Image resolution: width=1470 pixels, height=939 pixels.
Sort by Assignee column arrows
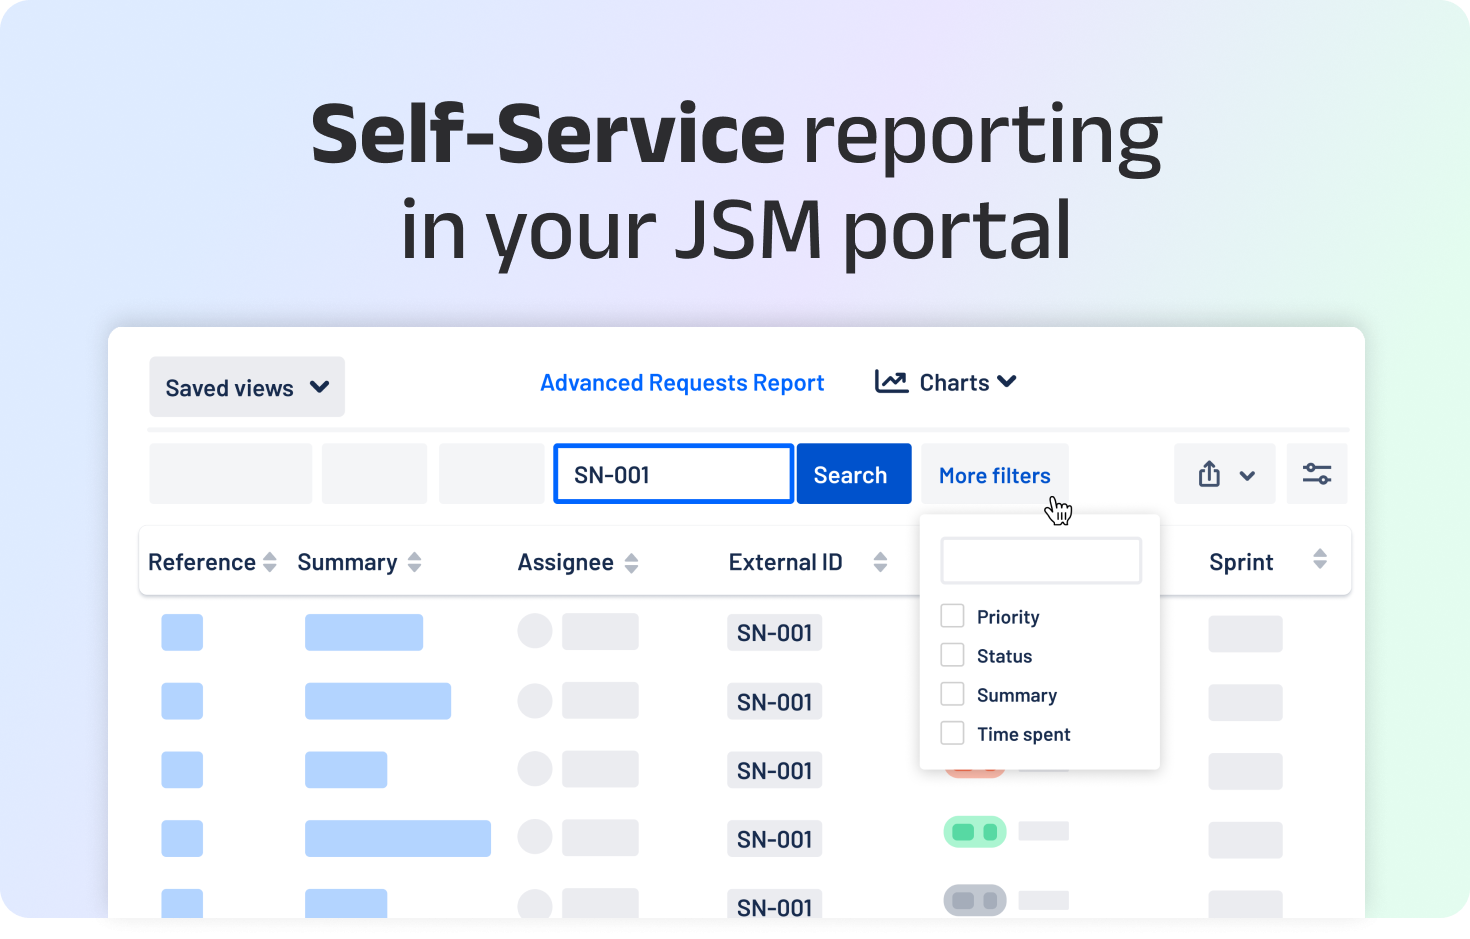coord(631,564)
